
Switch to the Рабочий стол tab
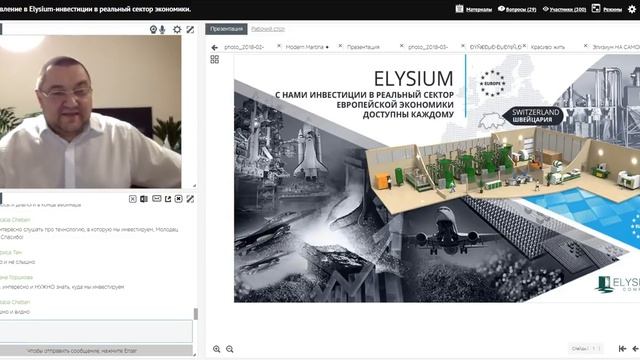click(x=268, y=29)
